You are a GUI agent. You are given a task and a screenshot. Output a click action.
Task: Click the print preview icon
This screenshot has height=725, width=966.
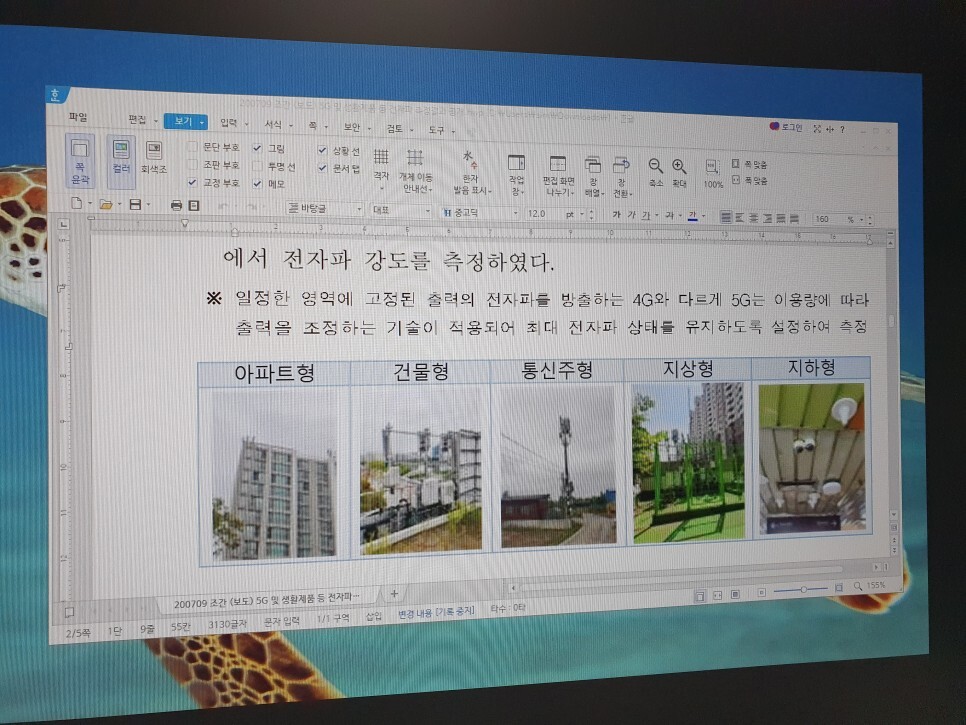click(193, 205)
